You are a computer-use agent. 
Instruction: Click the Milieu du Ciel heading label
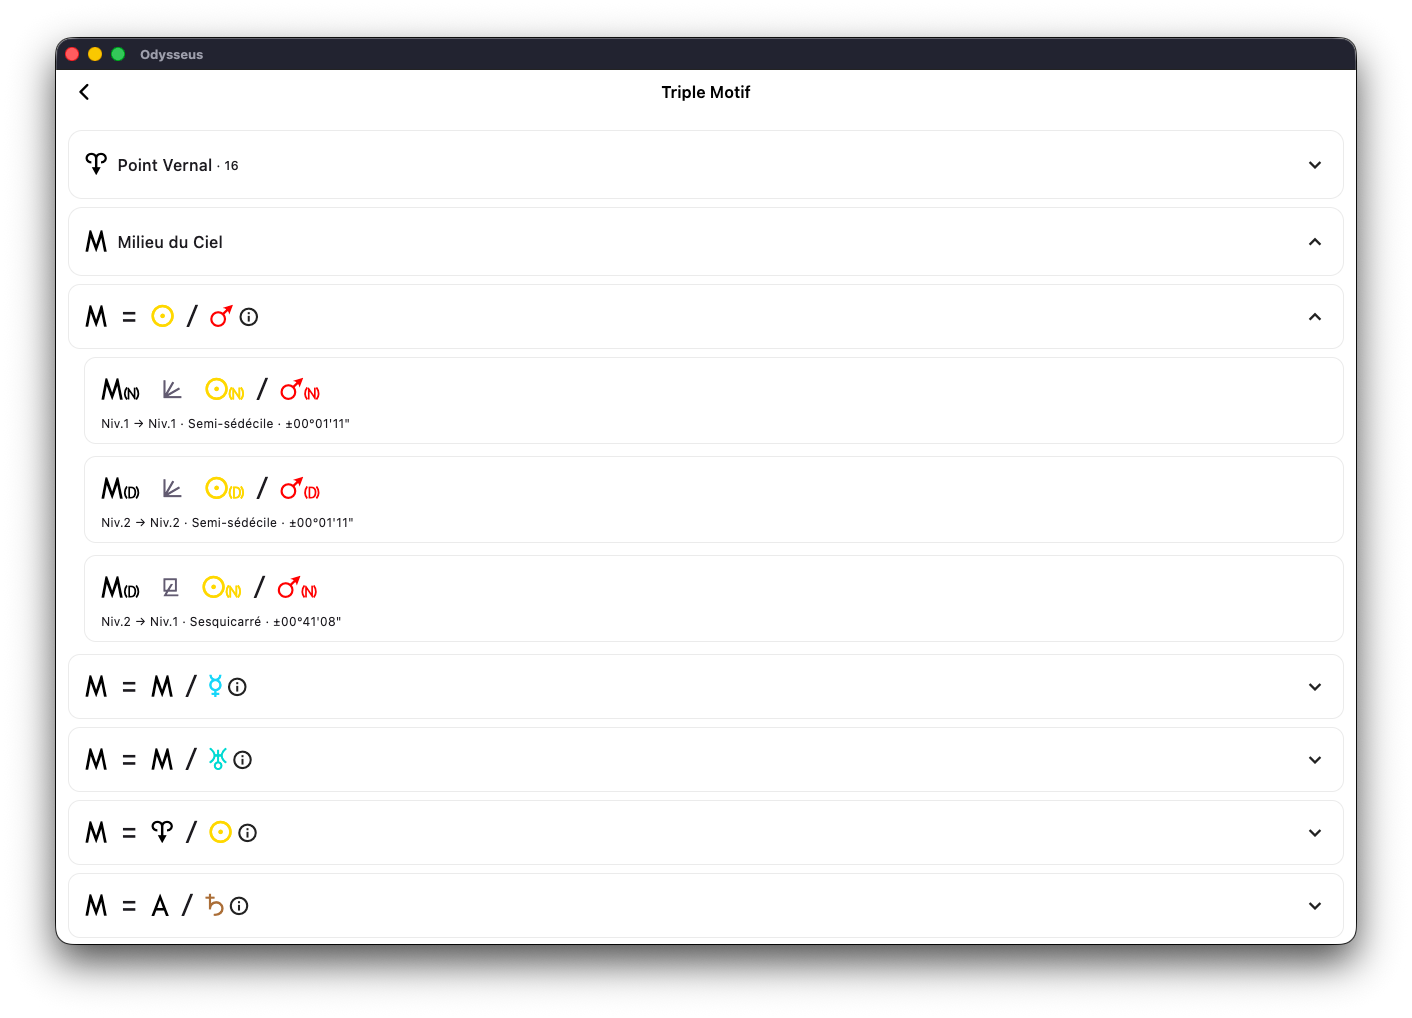170,242
